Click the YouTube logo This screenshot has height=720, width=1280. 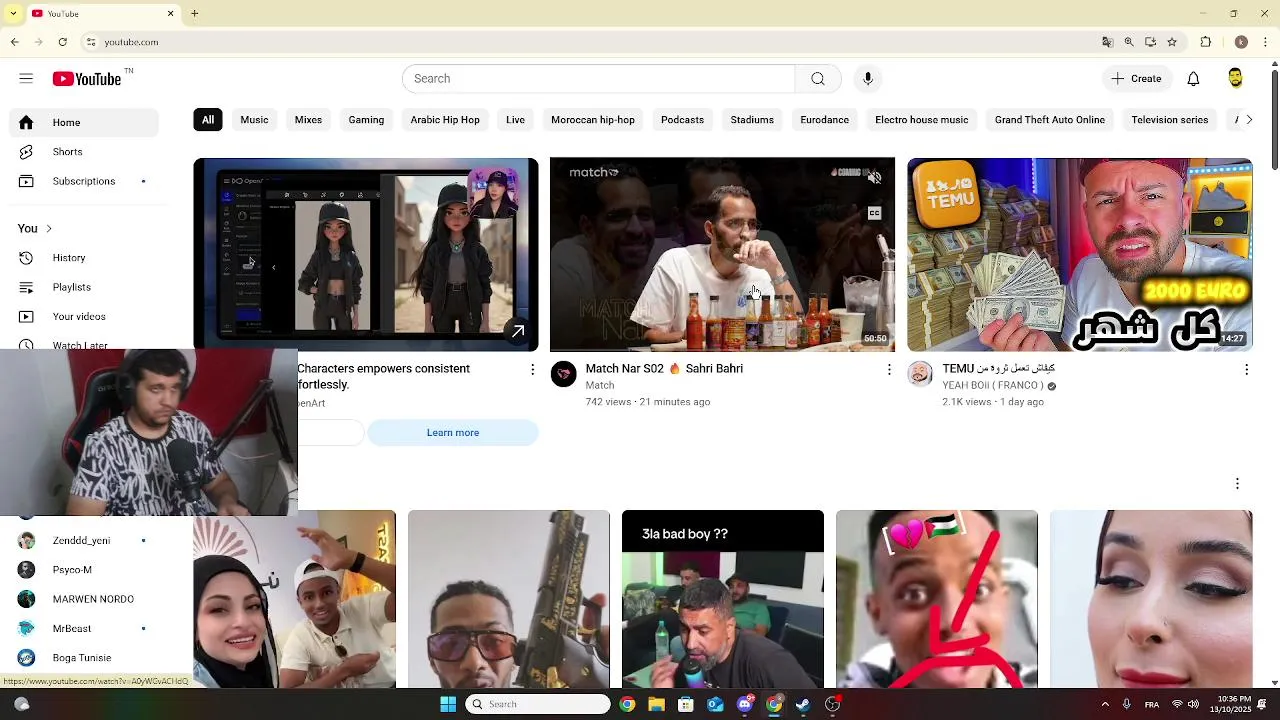(87, 79)
